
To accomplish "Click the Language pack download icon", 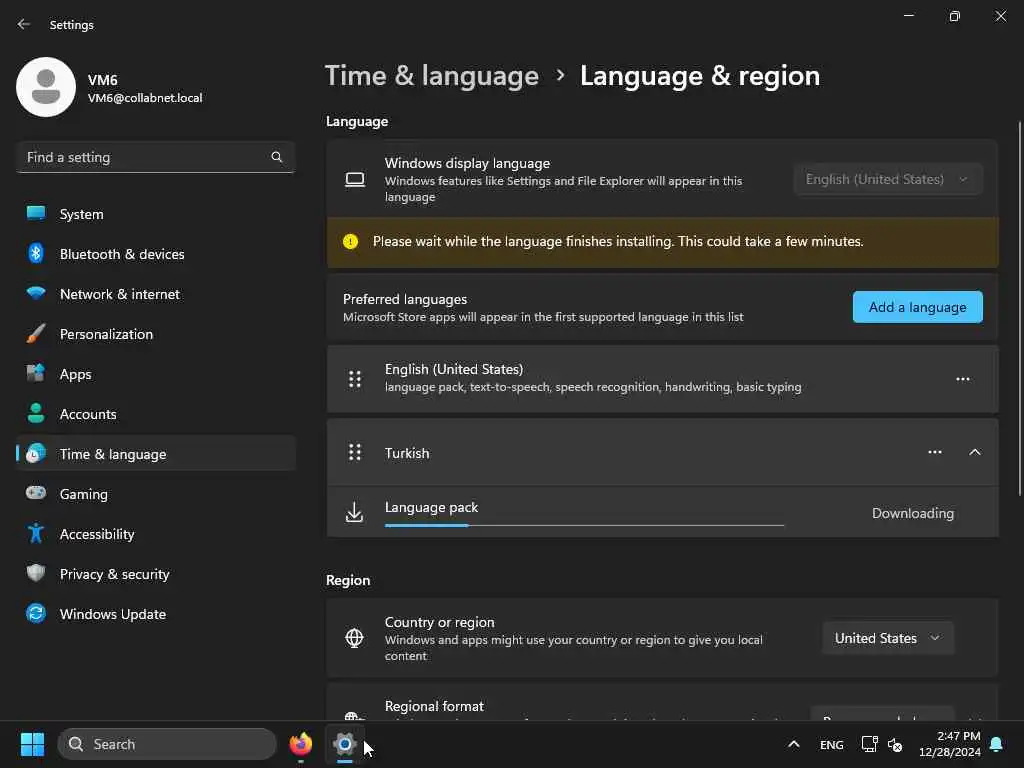I will click(x=354, y=513).
